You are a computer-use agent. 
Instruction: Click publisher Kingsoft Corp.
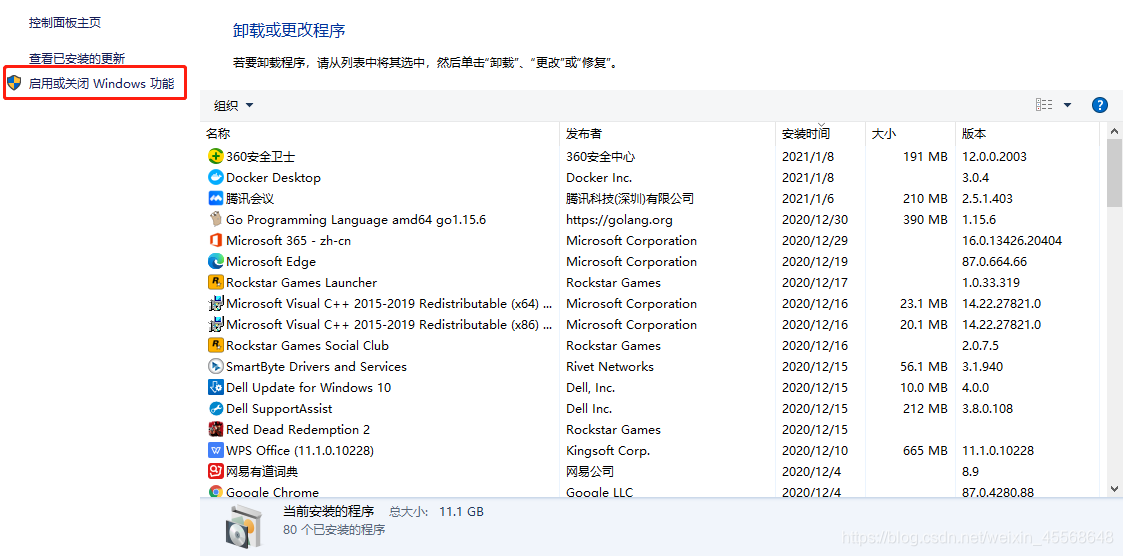pos(608,451)
